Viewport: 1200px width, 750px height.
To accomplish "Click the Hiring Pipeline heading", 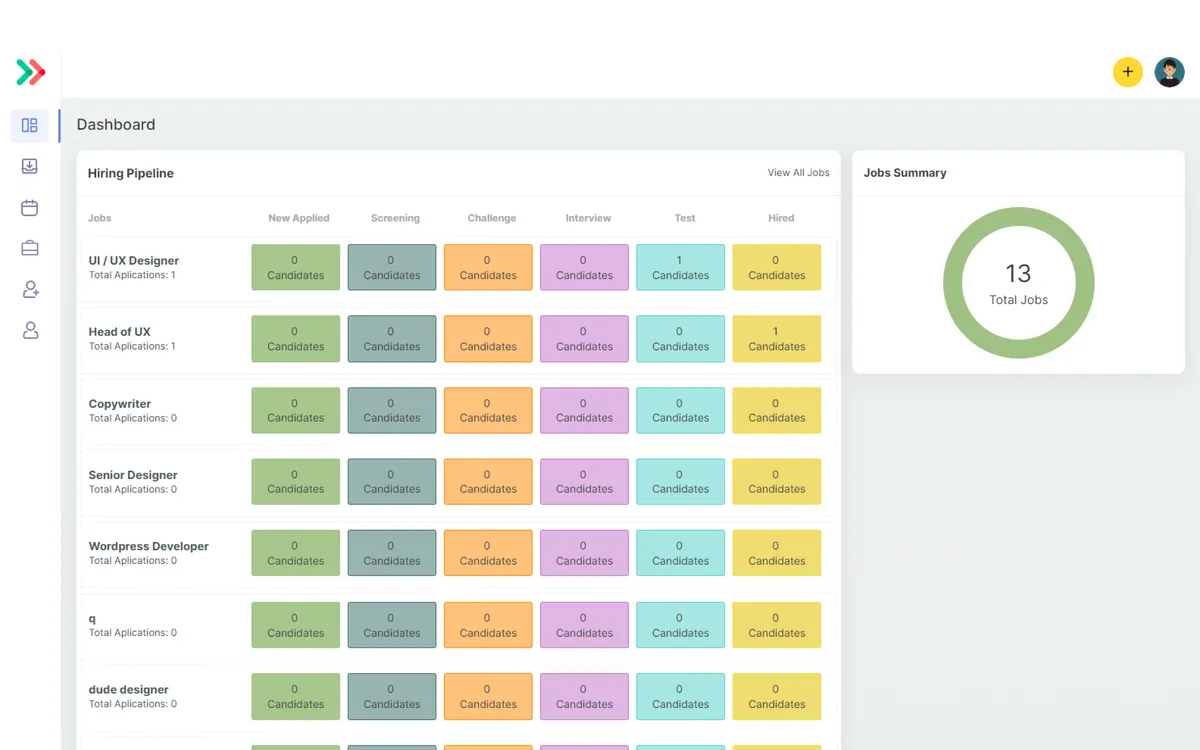I will pos(131,173).
